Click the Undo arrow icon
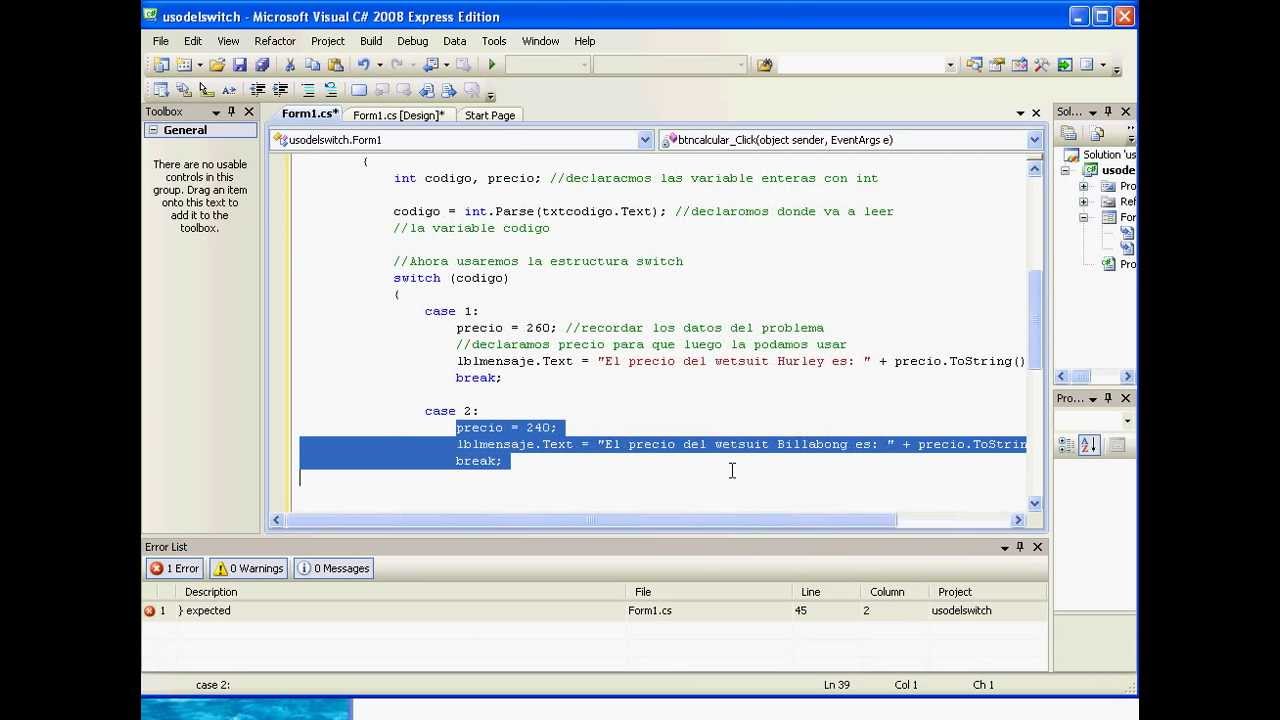This screenshot has width=1280, height=720. pos(363,64)
